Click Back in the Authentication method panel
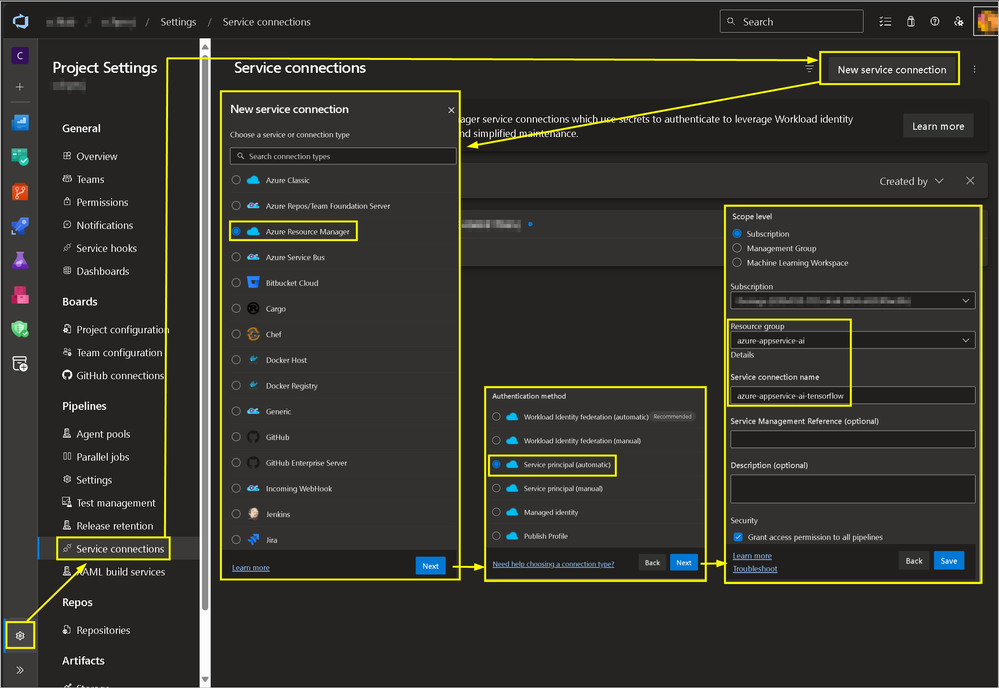Viewport: 999px width, 688px height. pyautogui.click(x=652, y=563)
